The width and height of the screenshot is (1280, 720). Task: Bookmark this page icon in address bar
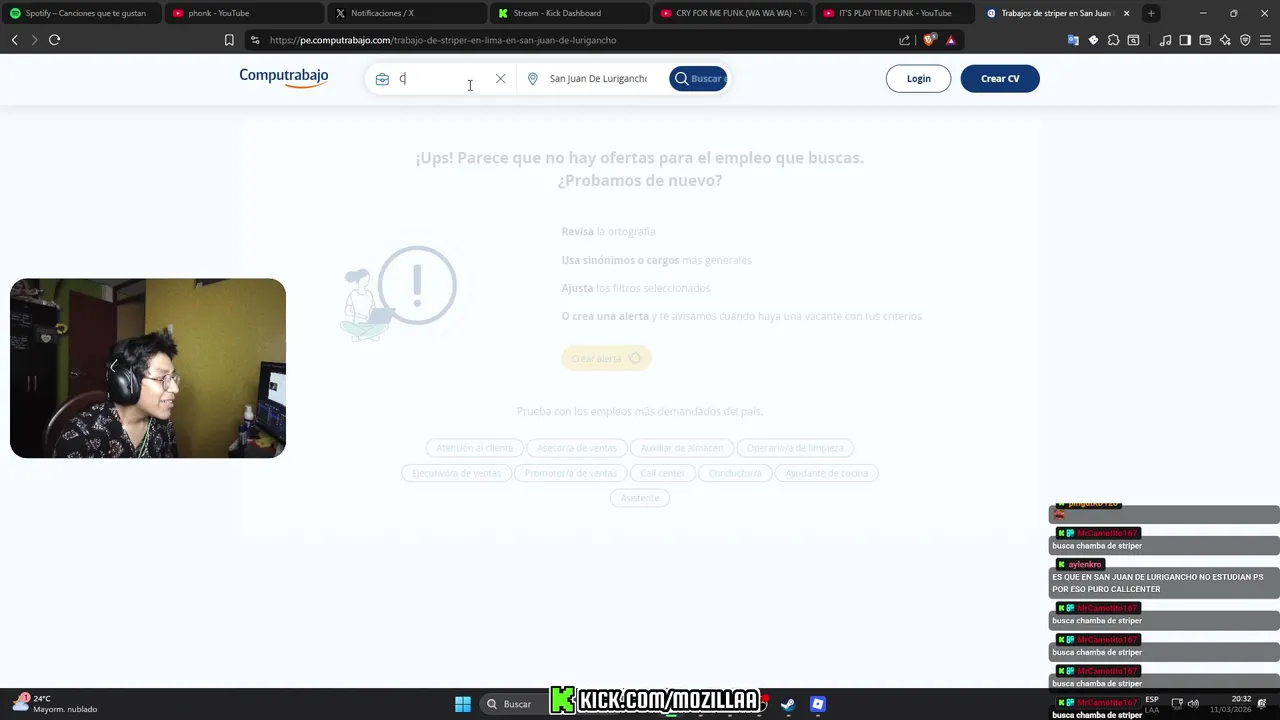[x=229, y=40]
